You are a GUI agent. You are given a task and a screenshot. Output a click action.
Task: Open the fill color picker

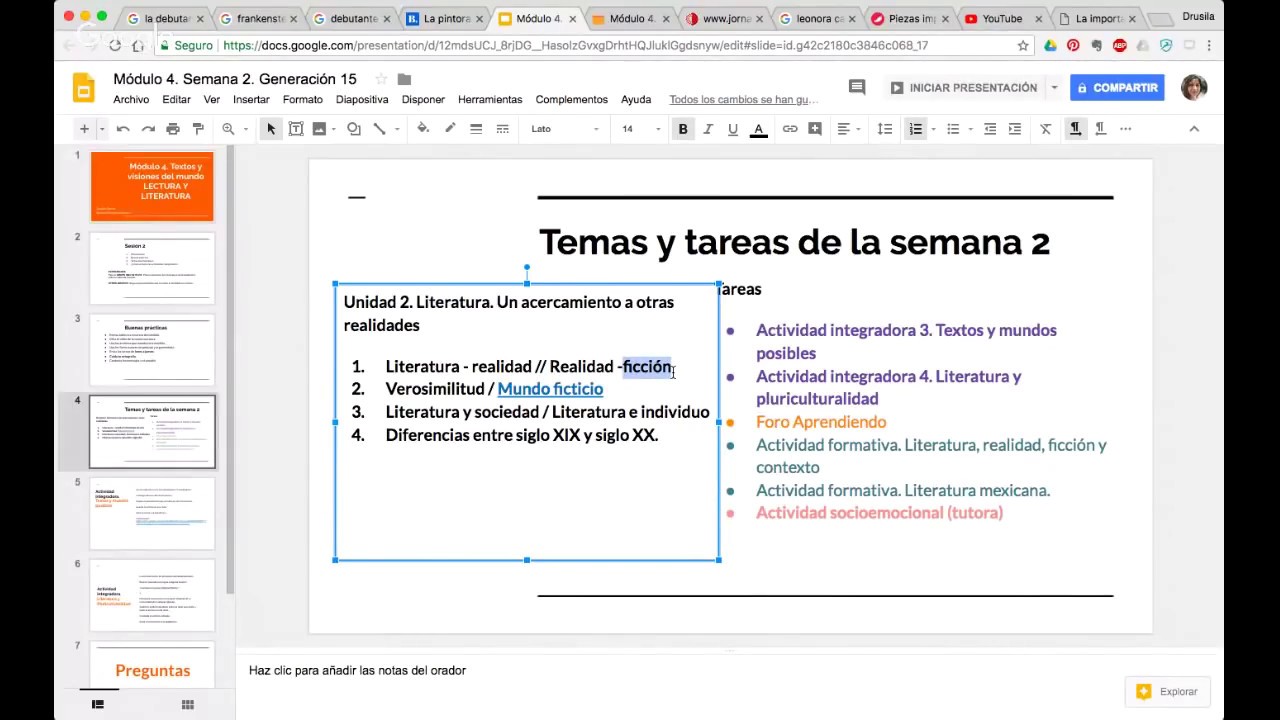[x=423, y=129]
